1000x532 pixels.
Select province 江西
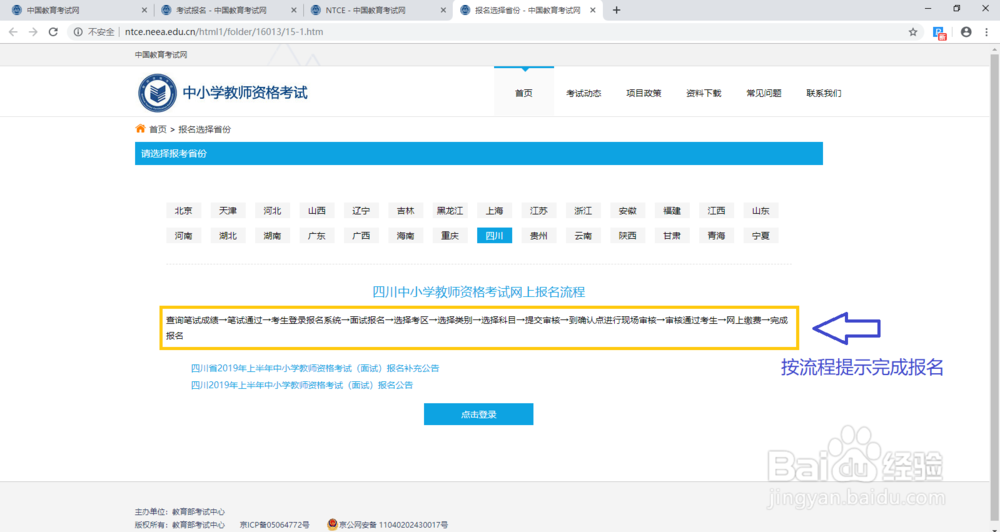tap(716, 211)
